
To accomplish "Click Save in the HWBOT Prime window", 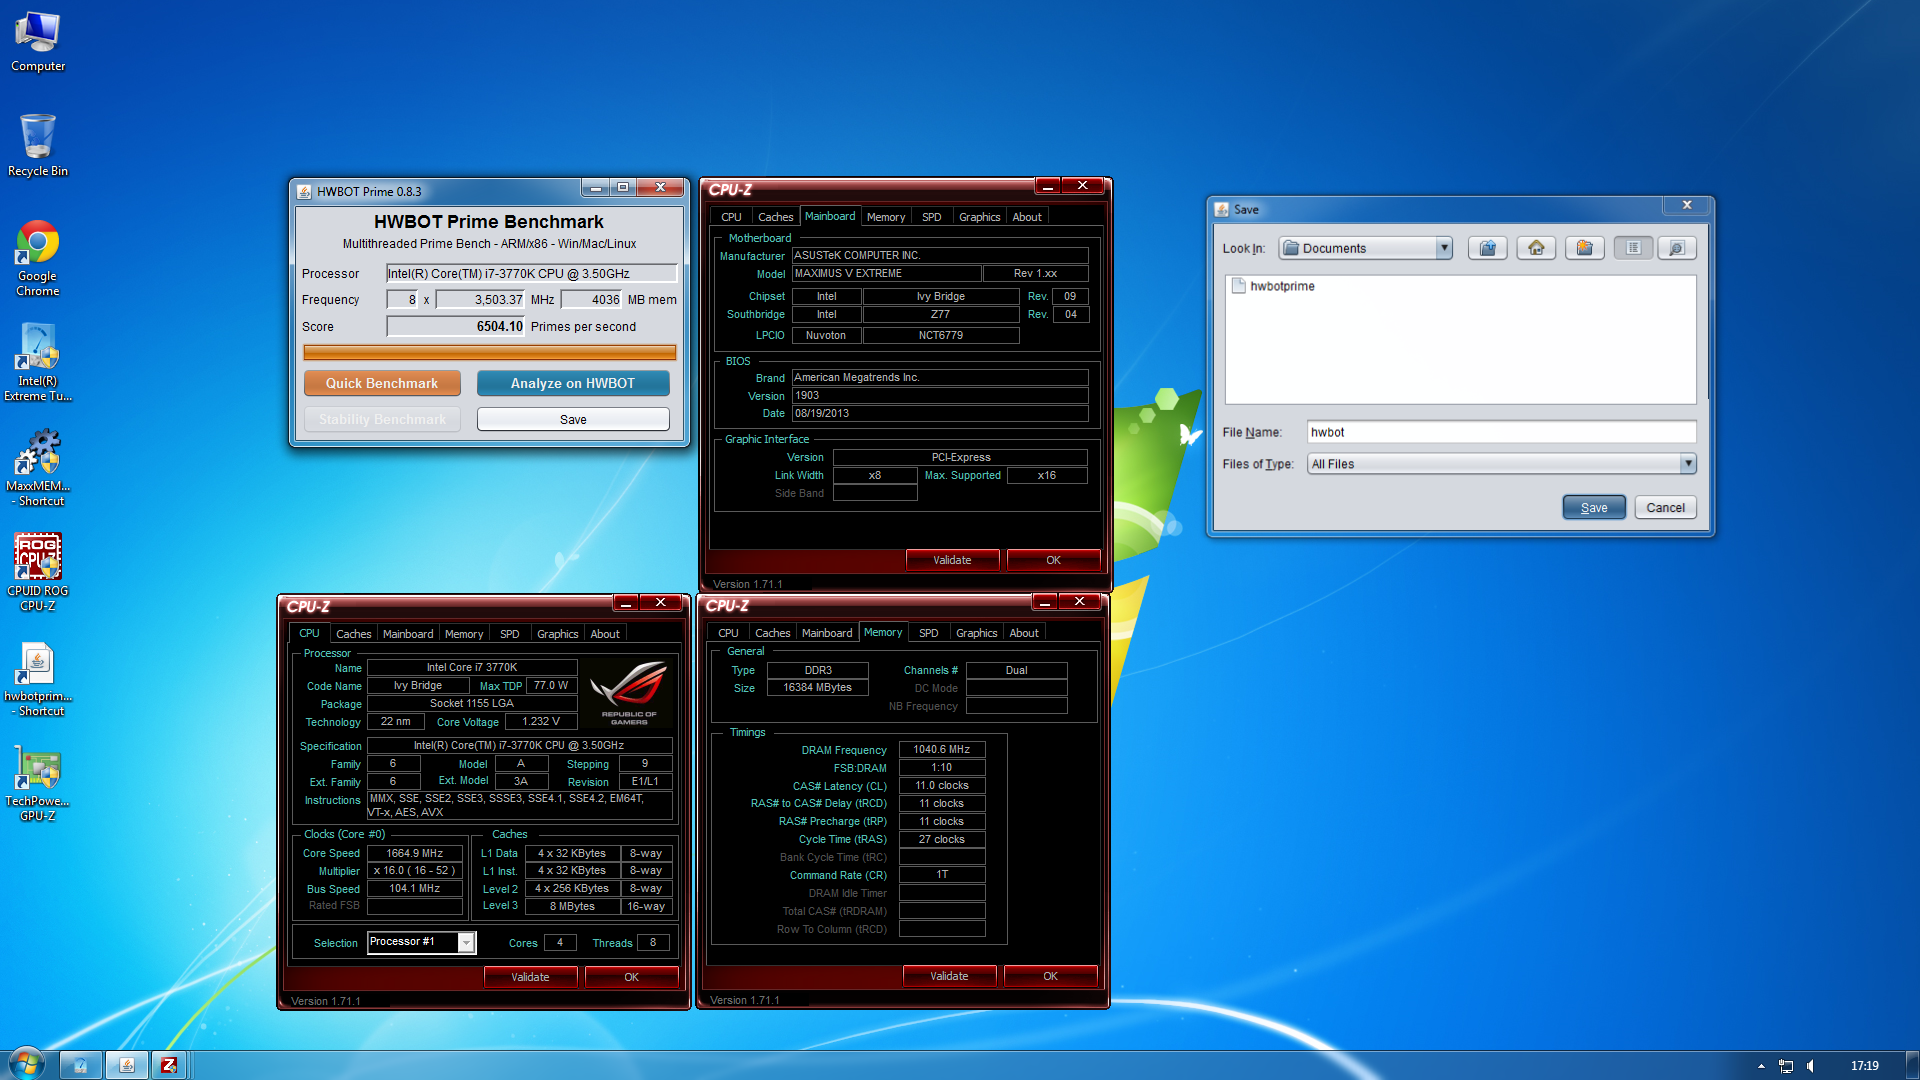I will coord(573,419).
